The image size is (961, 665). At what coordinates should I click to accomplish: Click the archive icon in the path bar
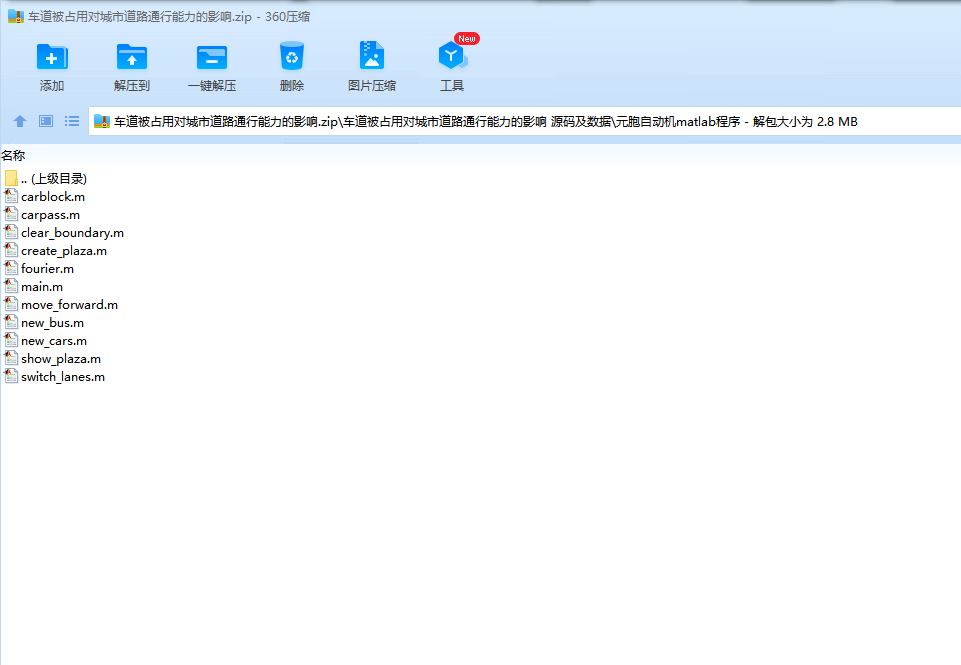pyautogui.click(x=102, y=121)
